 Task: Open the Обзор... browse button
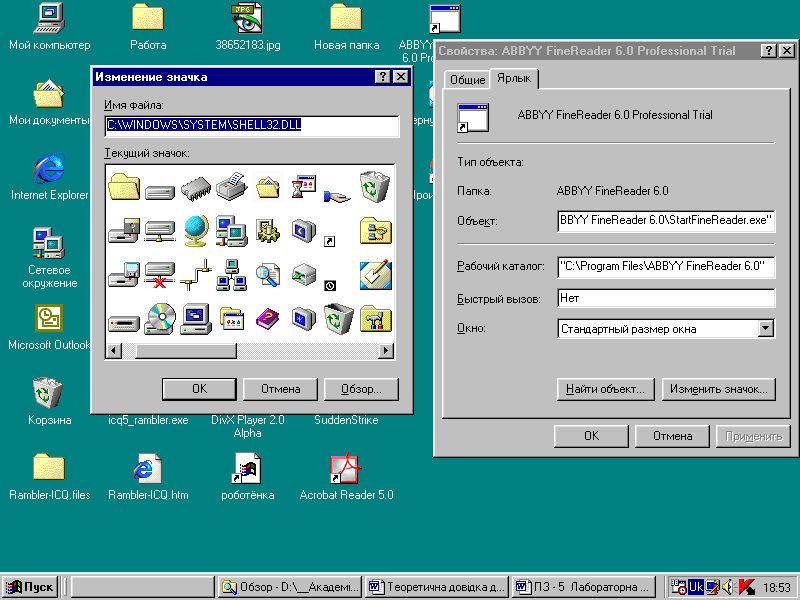pyautogui.click(x=361, y=389)
